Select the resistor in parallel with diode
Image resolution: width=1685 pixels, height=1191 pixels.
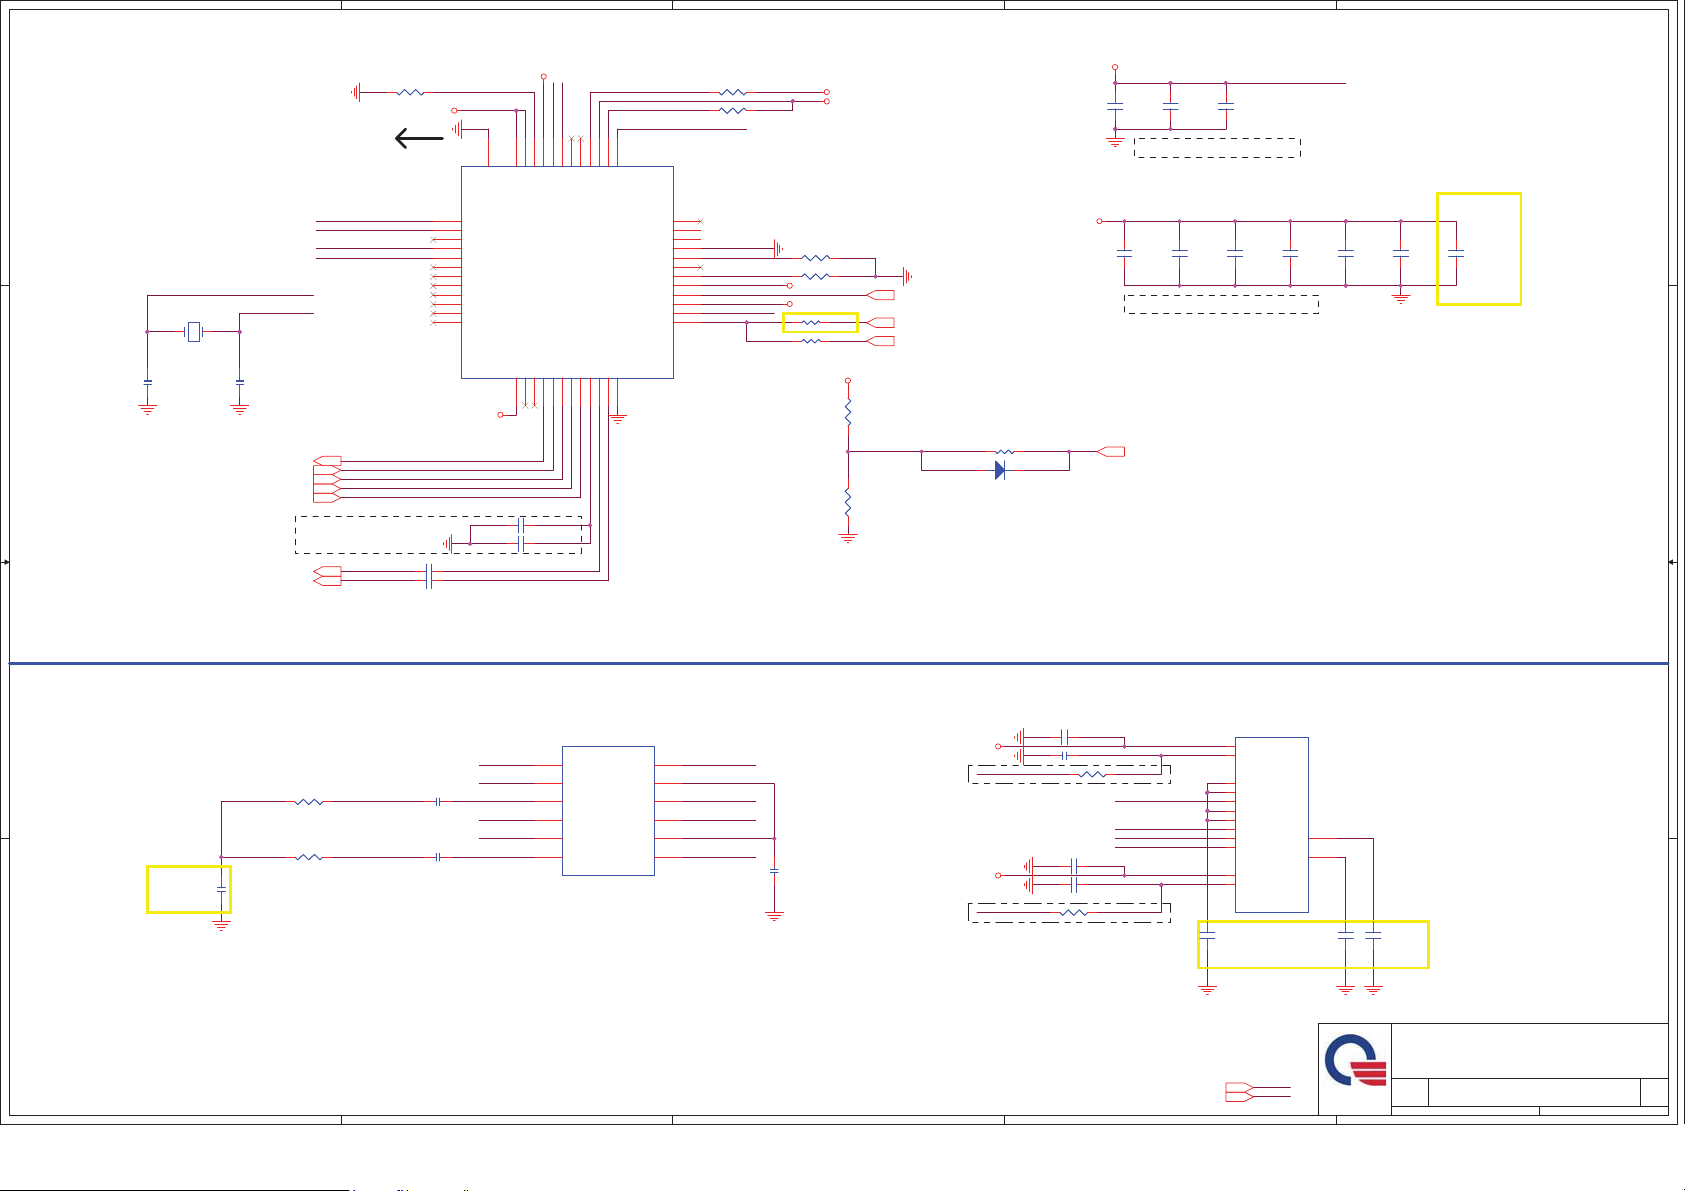pos(1005,452)
